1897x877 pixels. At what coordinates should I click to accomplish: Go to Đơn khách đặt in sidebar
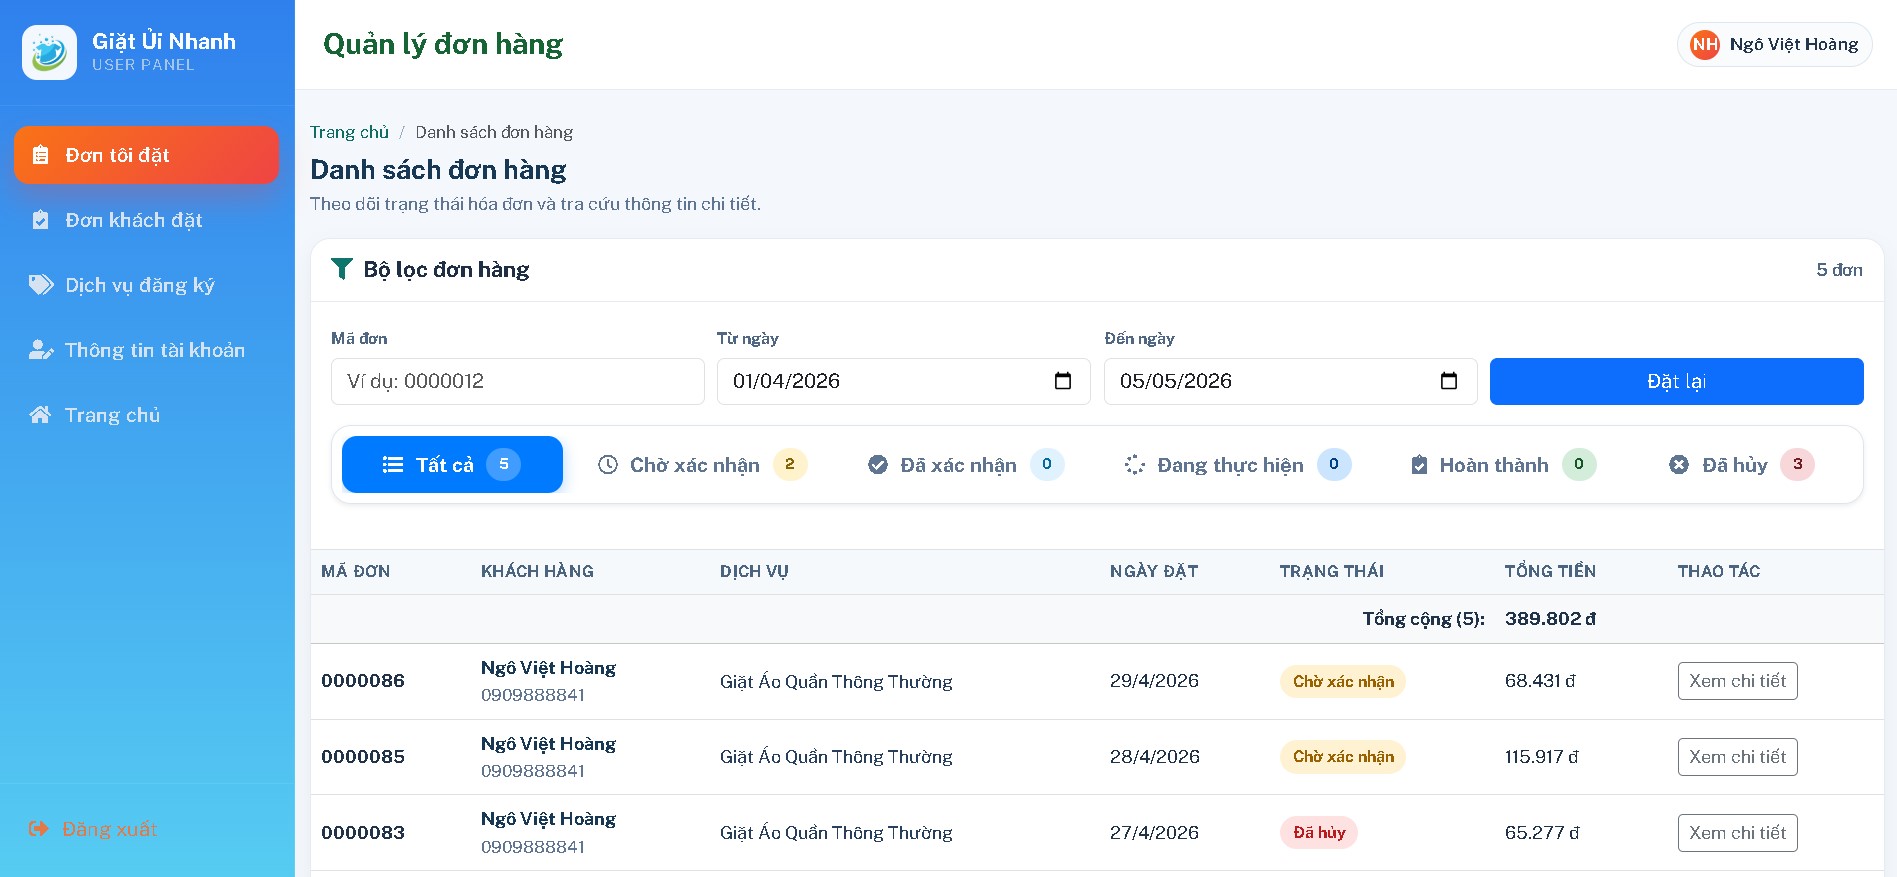click(146, 220)
